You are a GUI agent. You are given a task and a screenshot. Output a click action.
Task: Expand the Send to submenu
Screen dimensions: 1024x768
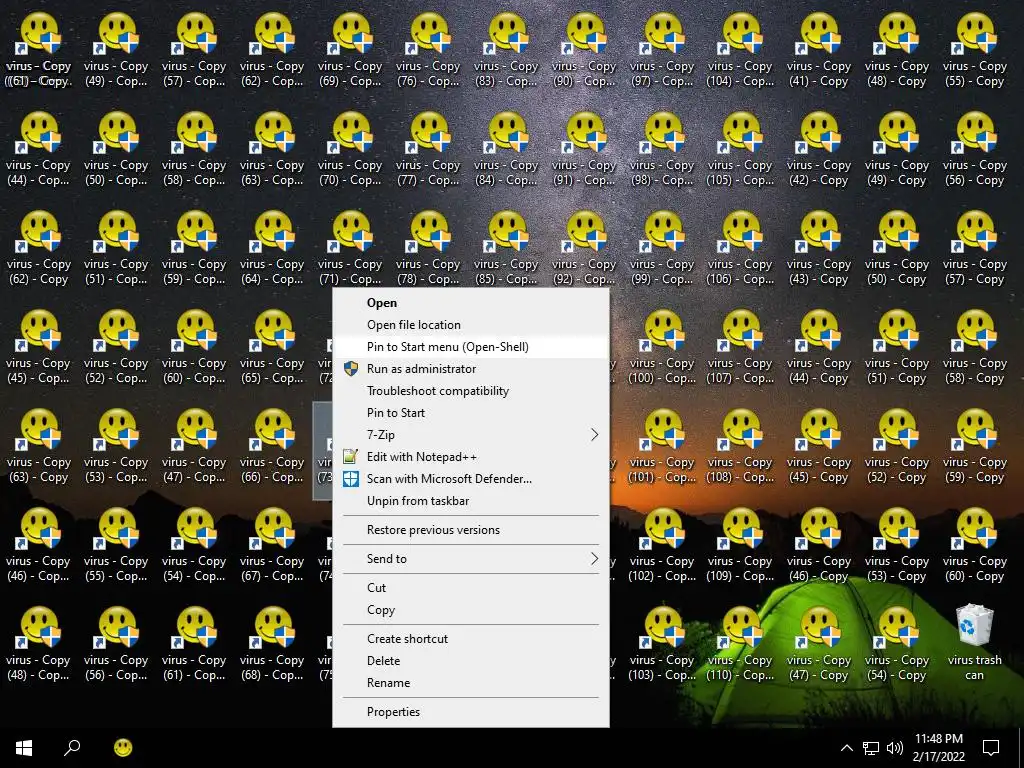point(471,558)
